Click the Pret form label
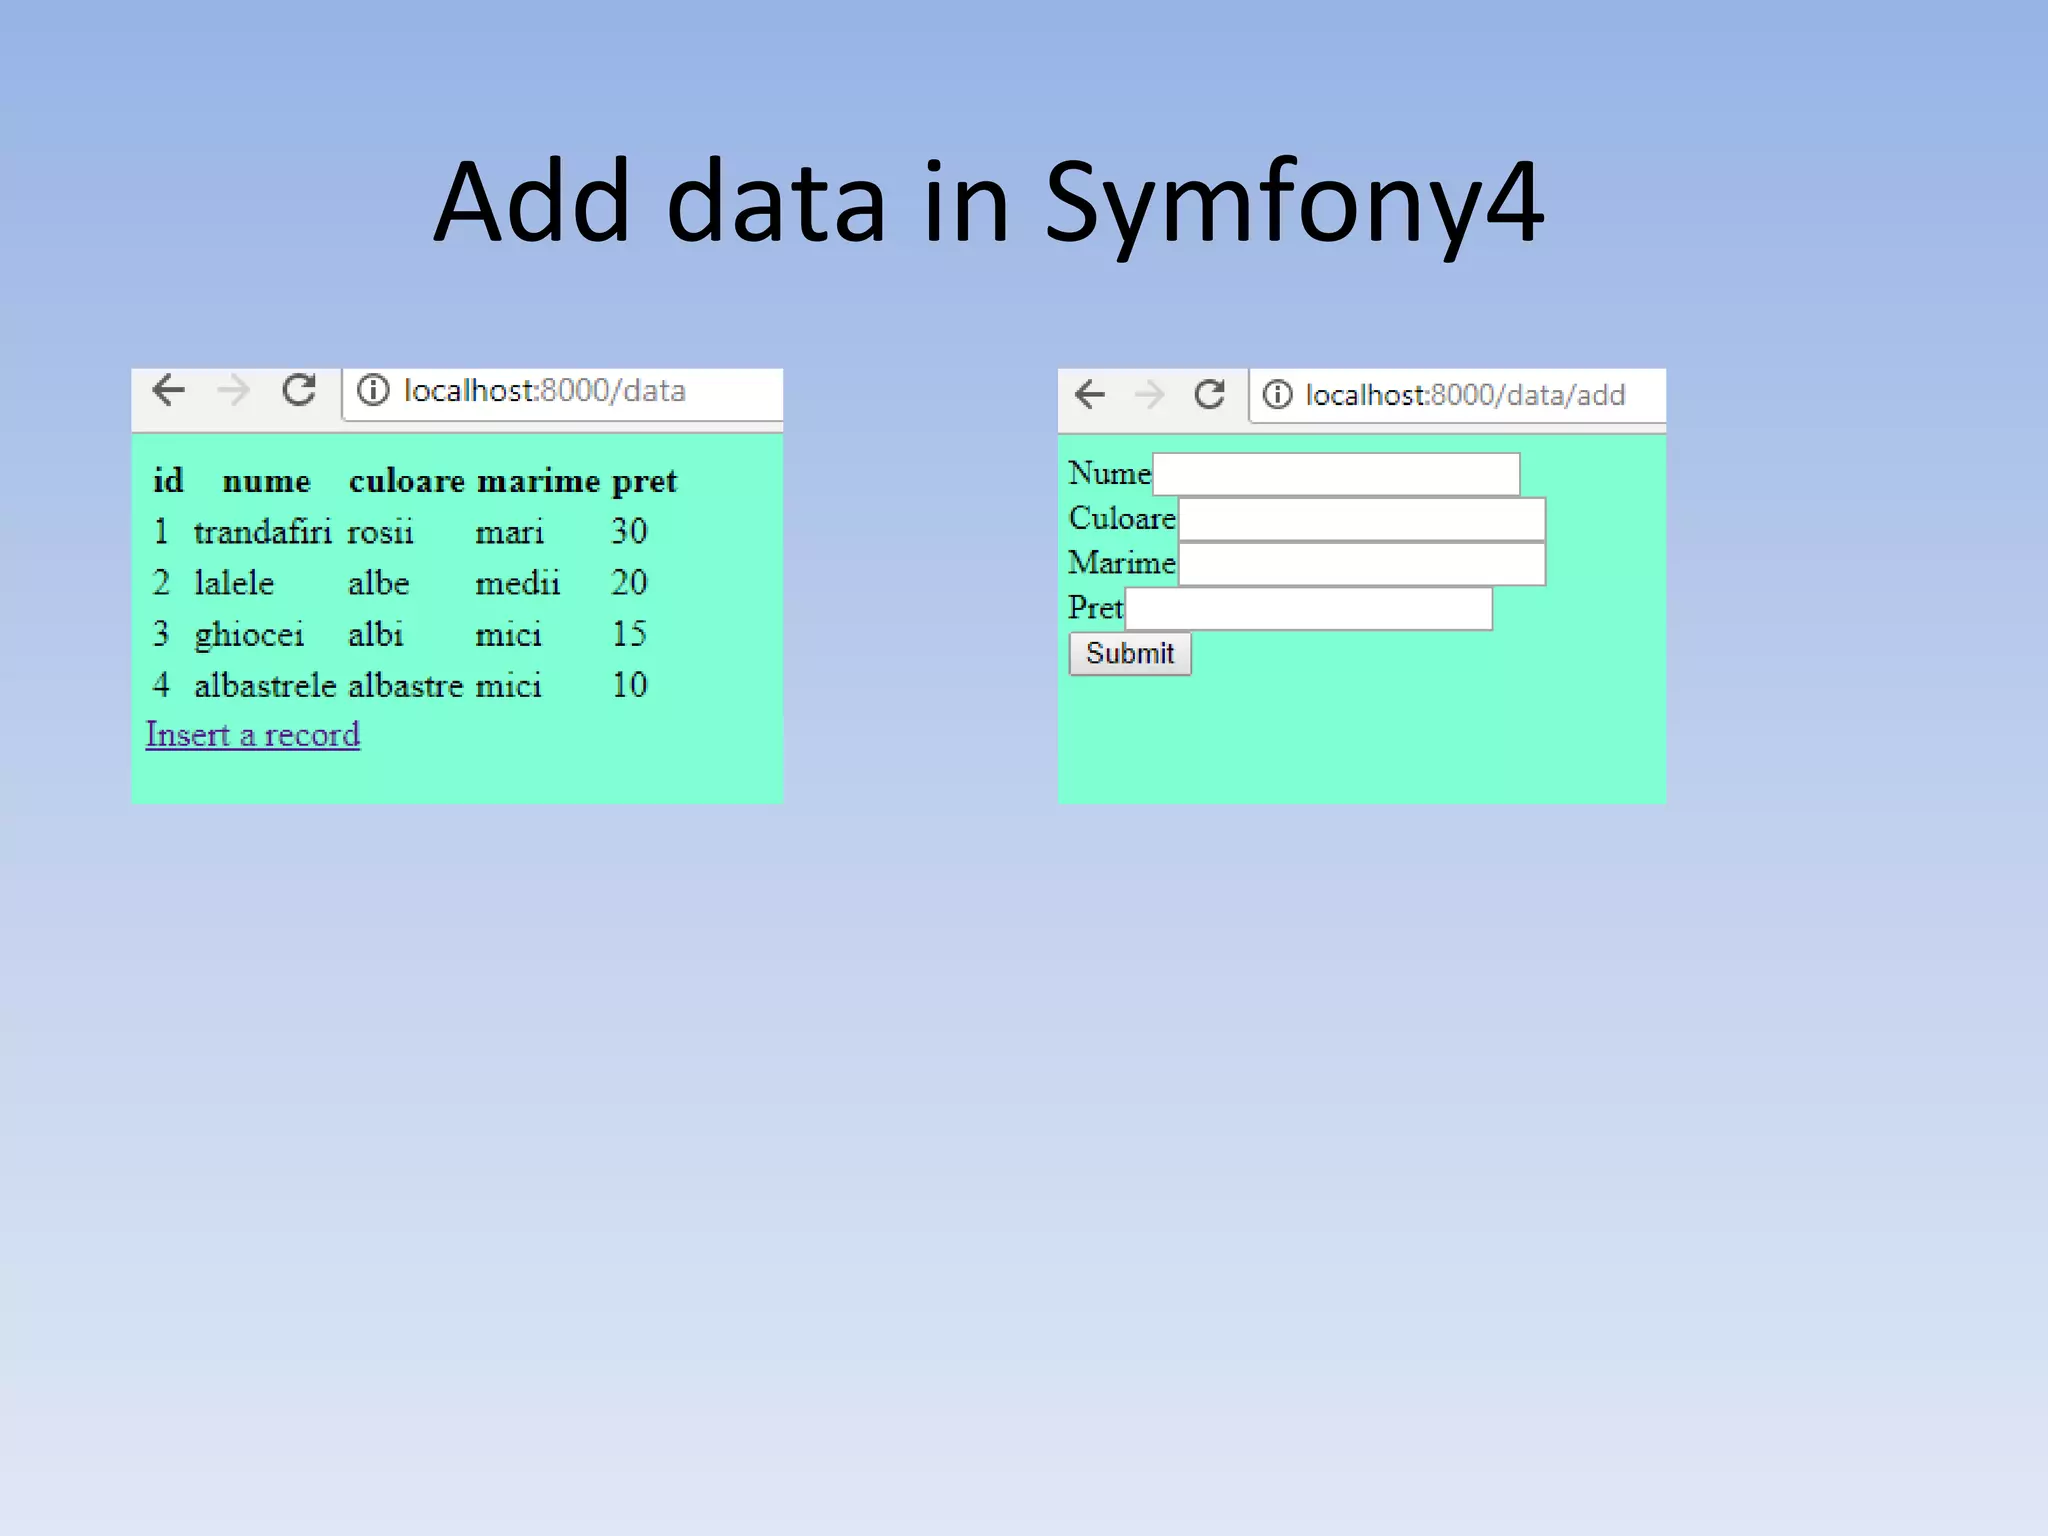Image resolution: width=2048 pixels, height=1536 pixels. [x=1096, y=607]
